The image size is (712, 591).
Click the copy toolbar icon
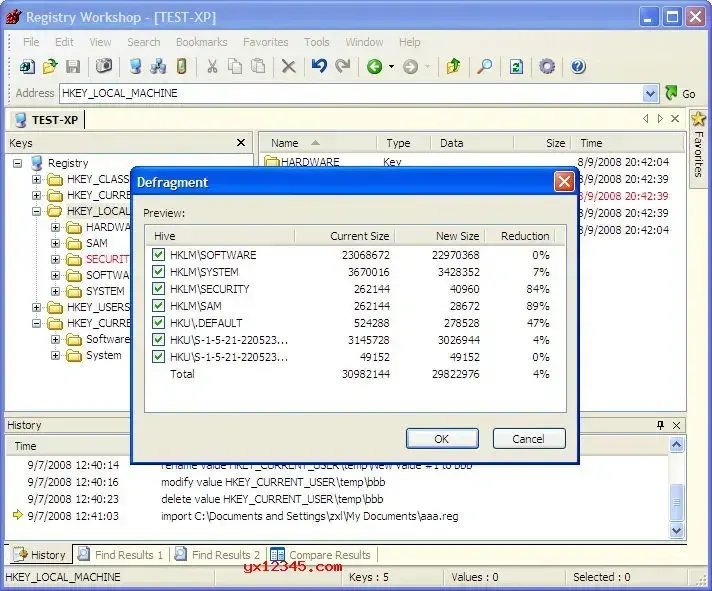(235, 67)
